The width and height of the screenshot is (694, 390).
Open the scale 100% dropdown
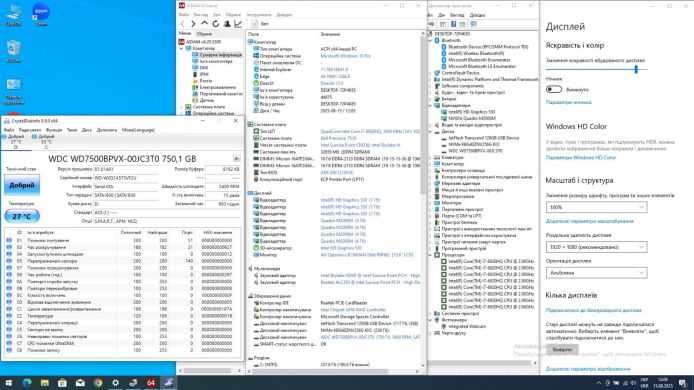pyautogui.click(x=596, y=207)
